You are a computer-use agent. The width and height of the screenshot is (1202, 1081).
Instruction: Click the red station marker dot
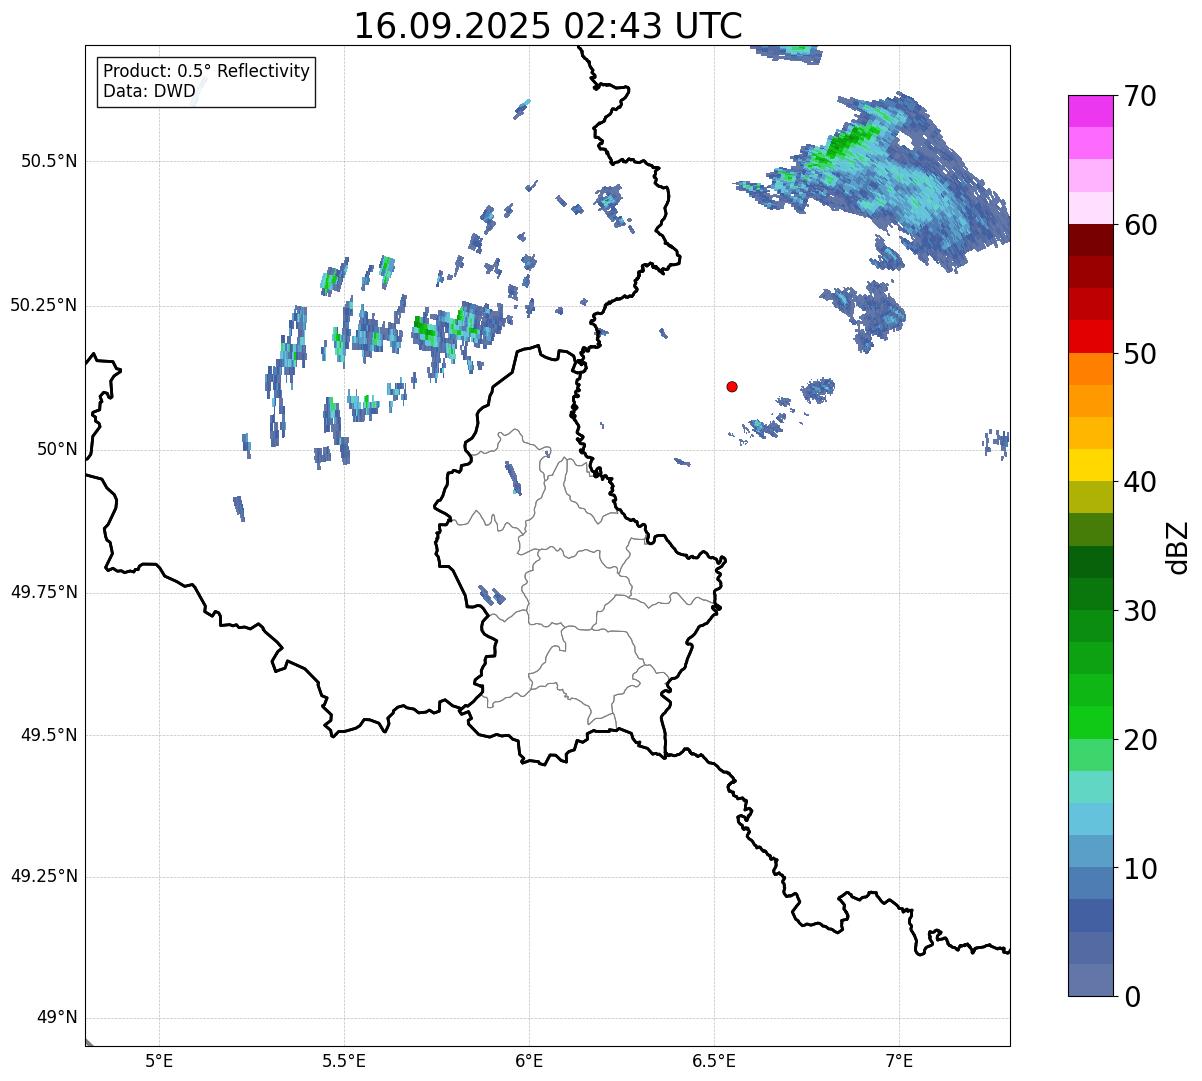pyautogui.click(x=732, y=386)
